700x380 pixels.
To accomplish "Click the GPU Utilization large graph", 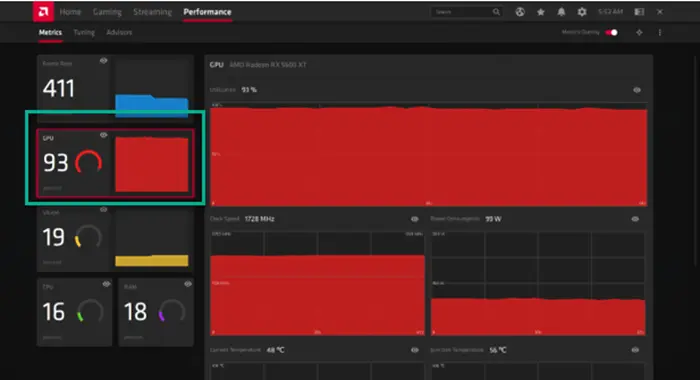I will pyautogui.click(x=429, y=155).
